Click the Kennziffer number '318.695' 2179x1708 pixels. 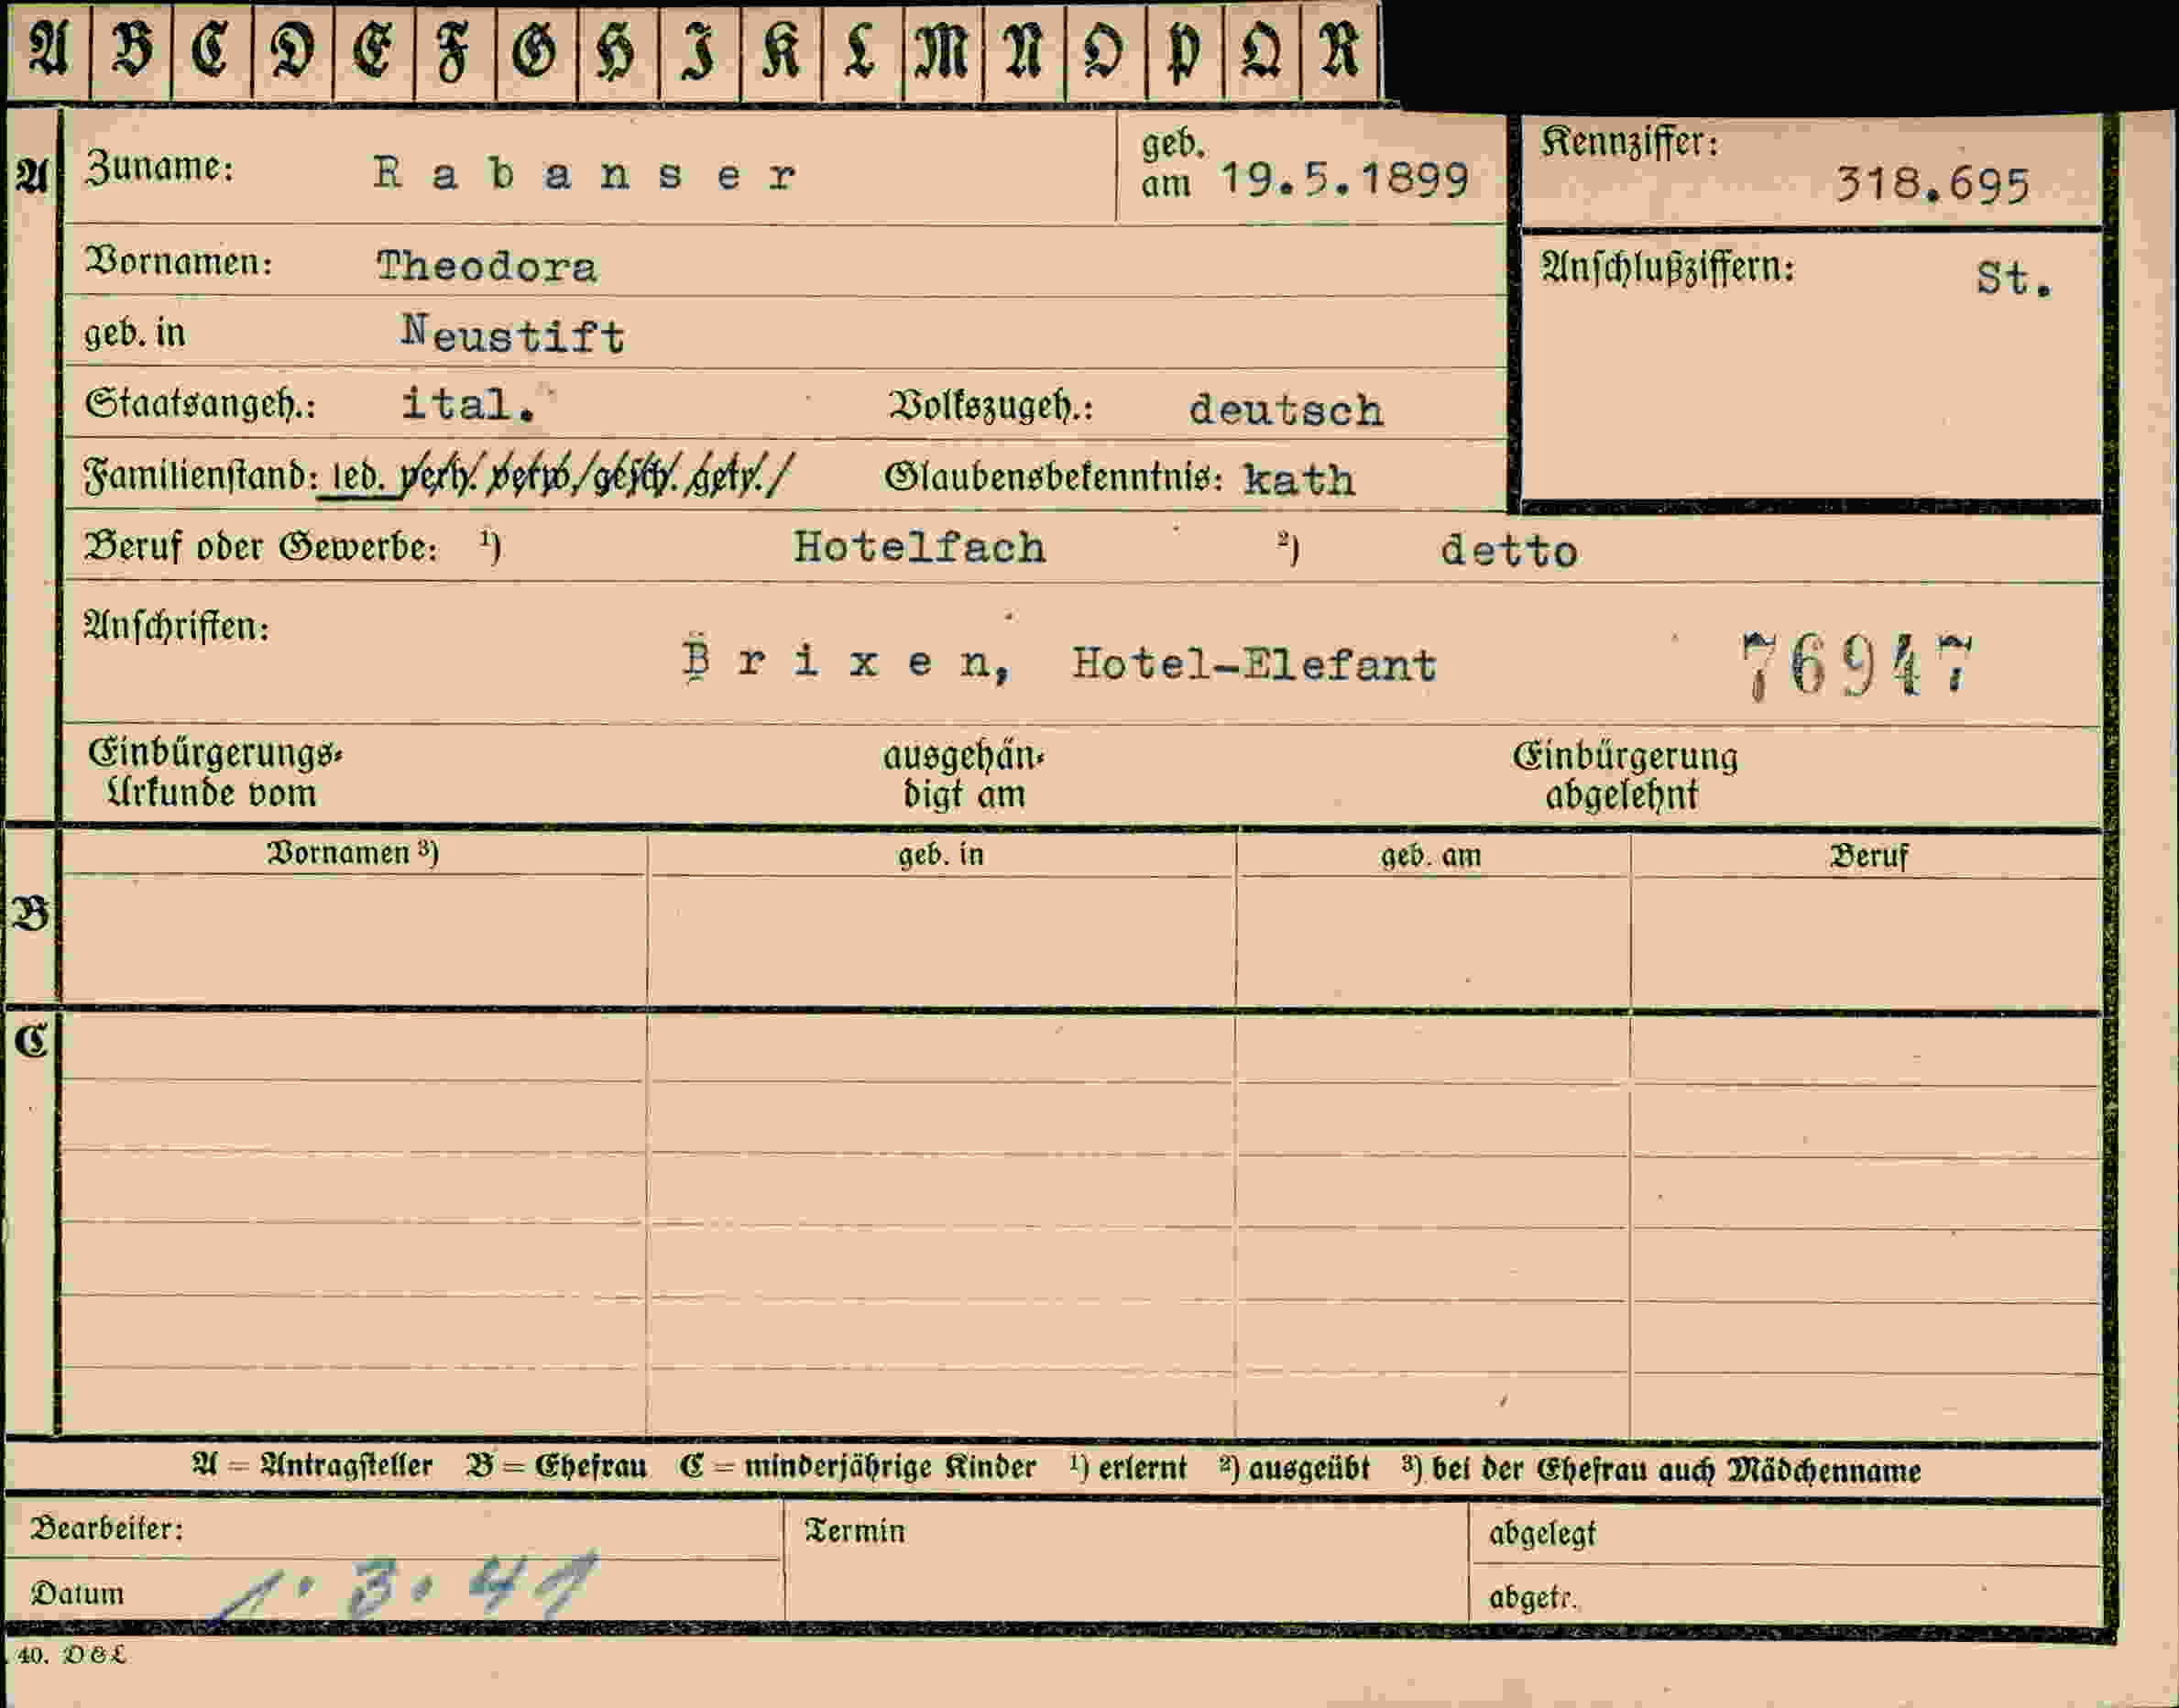[1932, 185]
